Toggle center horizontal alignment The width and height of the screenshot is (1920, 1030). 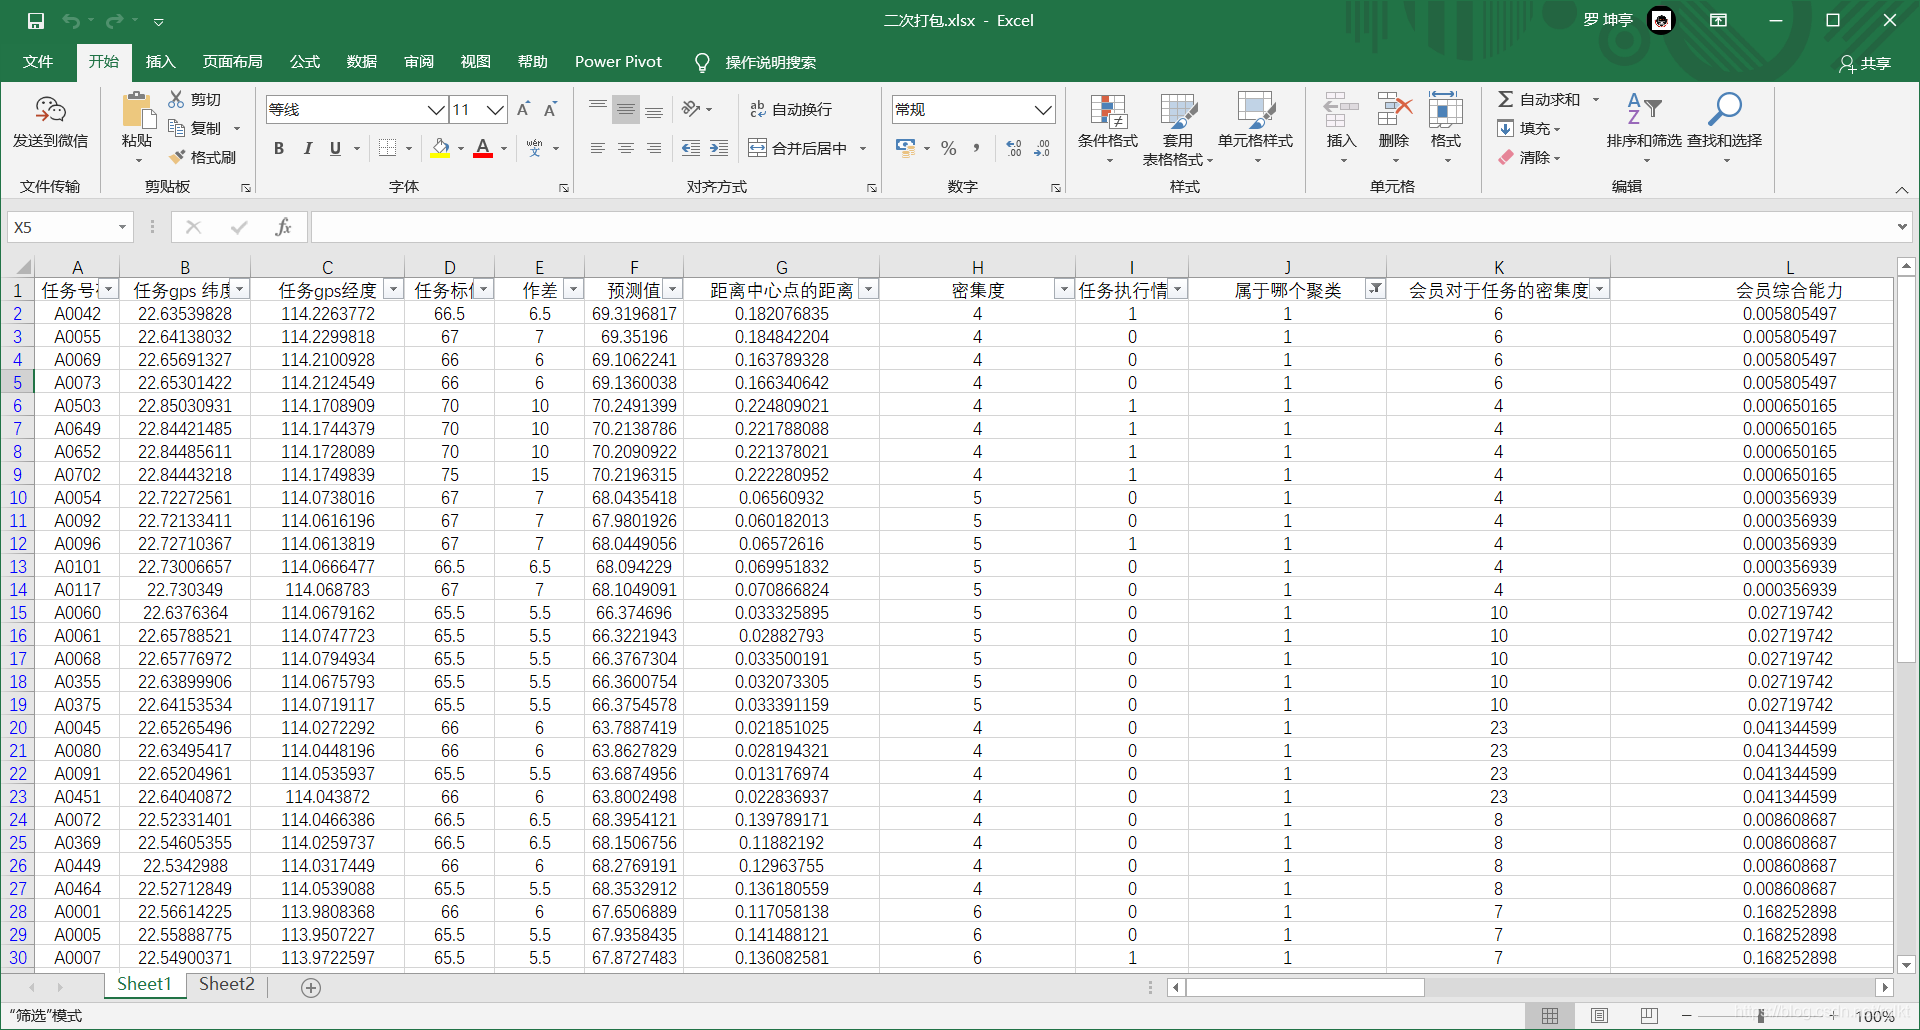[x=626, y=148]
